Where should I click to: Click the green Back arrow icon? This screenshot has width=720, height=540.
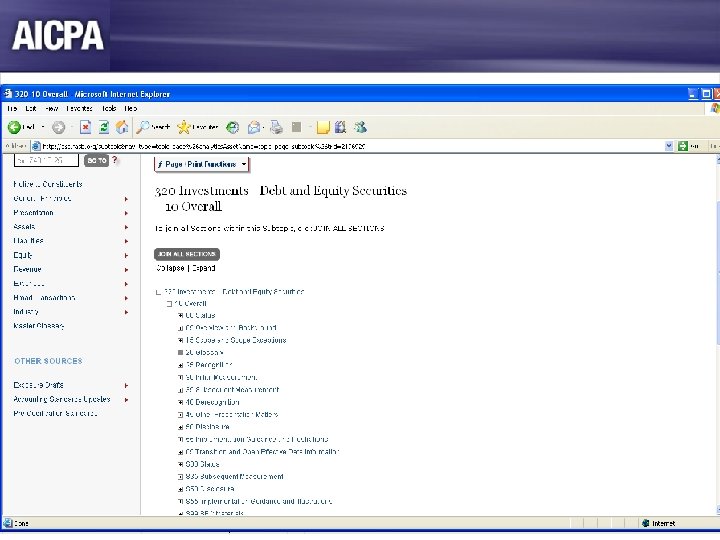14,127
